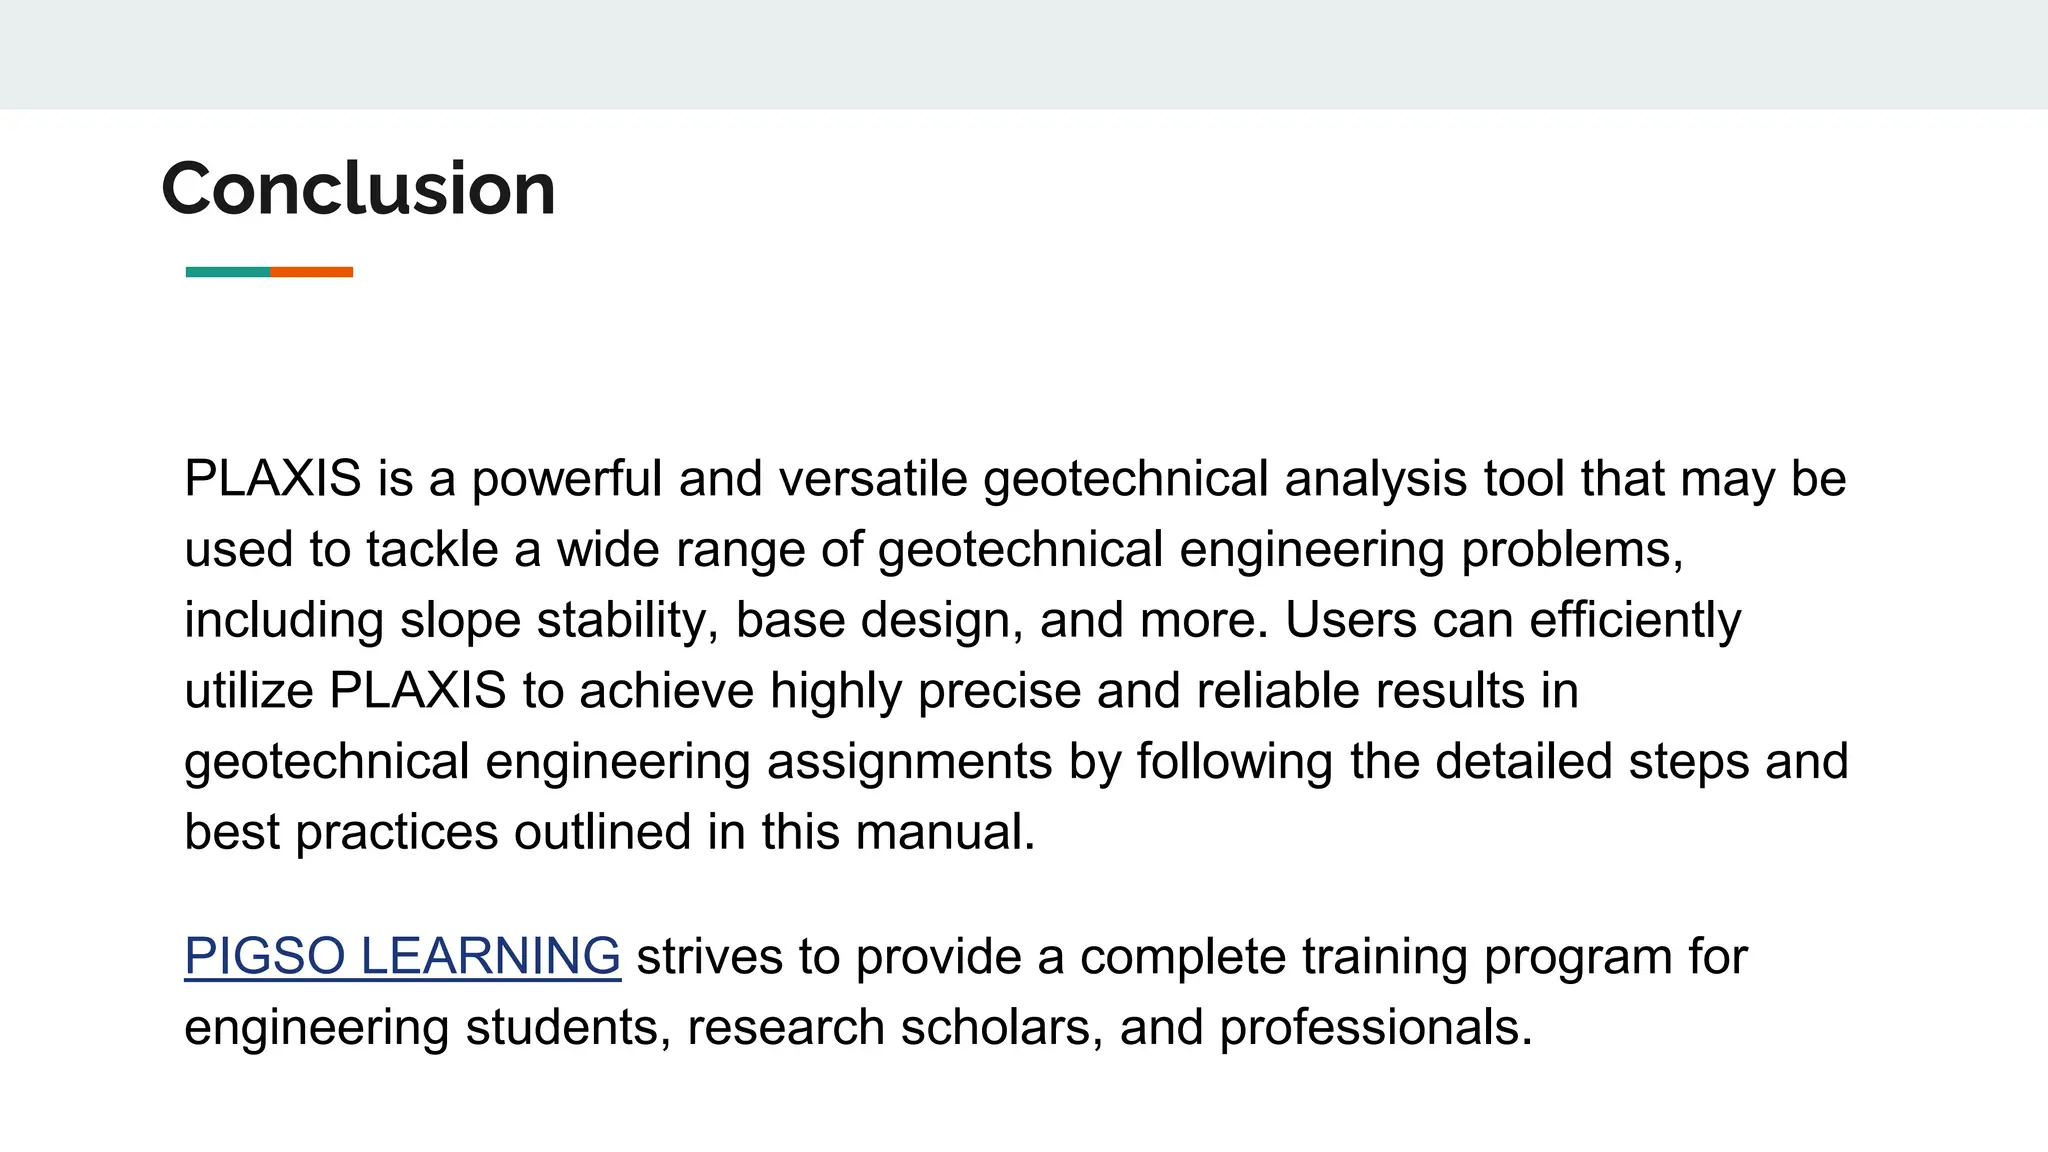Click the teal segment of the title underline
This screenshot has width=2048, height=1152.
(x=227, y=272)
